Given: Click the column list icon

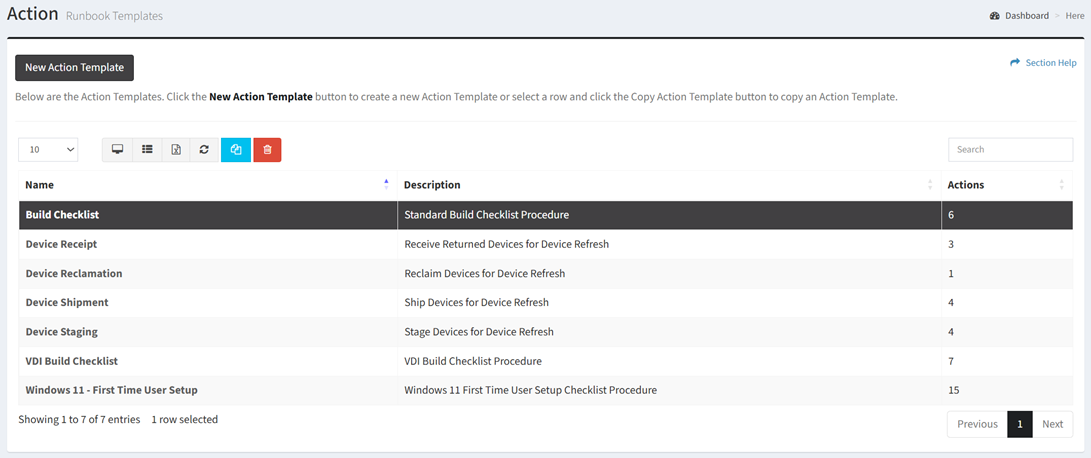Looking at the screenshot, I should [147, 150].
